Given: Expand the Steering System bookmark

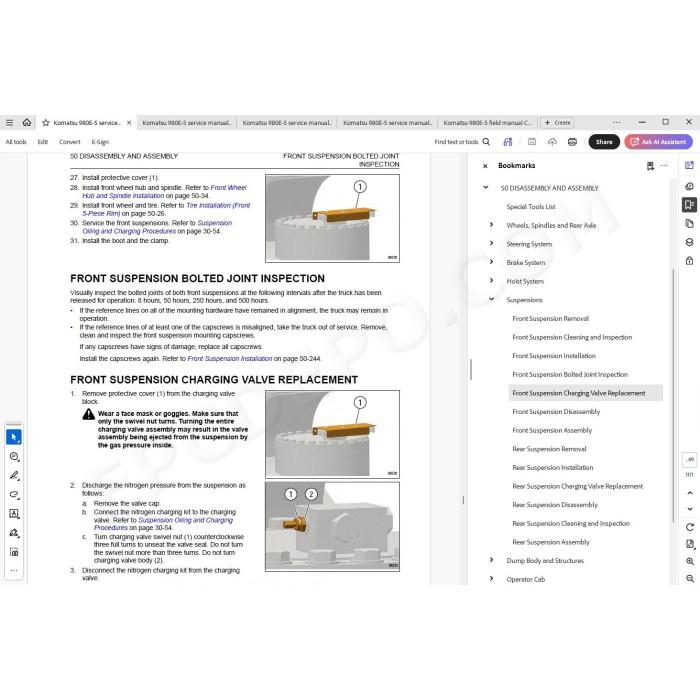Looking at the screenshot, I should (x=492, y=243).
